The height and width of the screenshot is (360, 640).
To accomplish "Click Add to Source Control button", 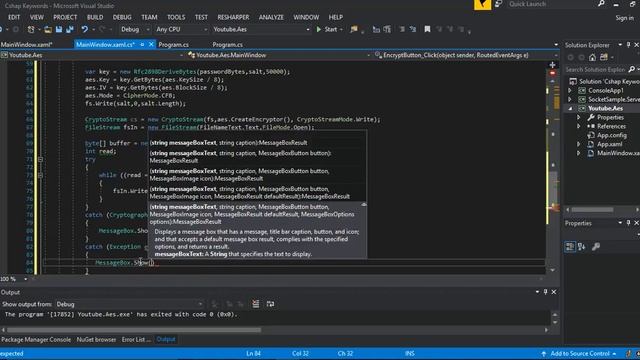I will tap(580, 353).
